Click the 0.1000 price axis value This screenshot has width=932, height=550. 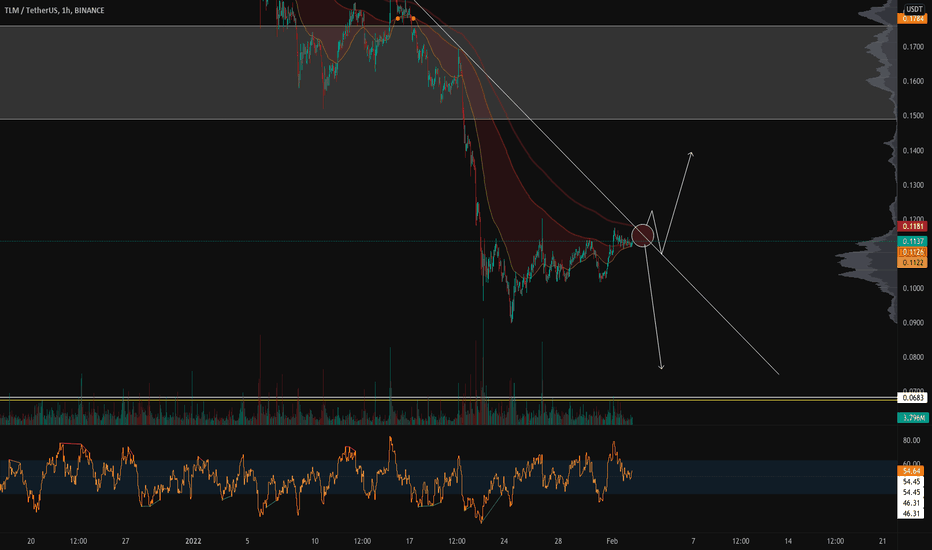(913, 288)
